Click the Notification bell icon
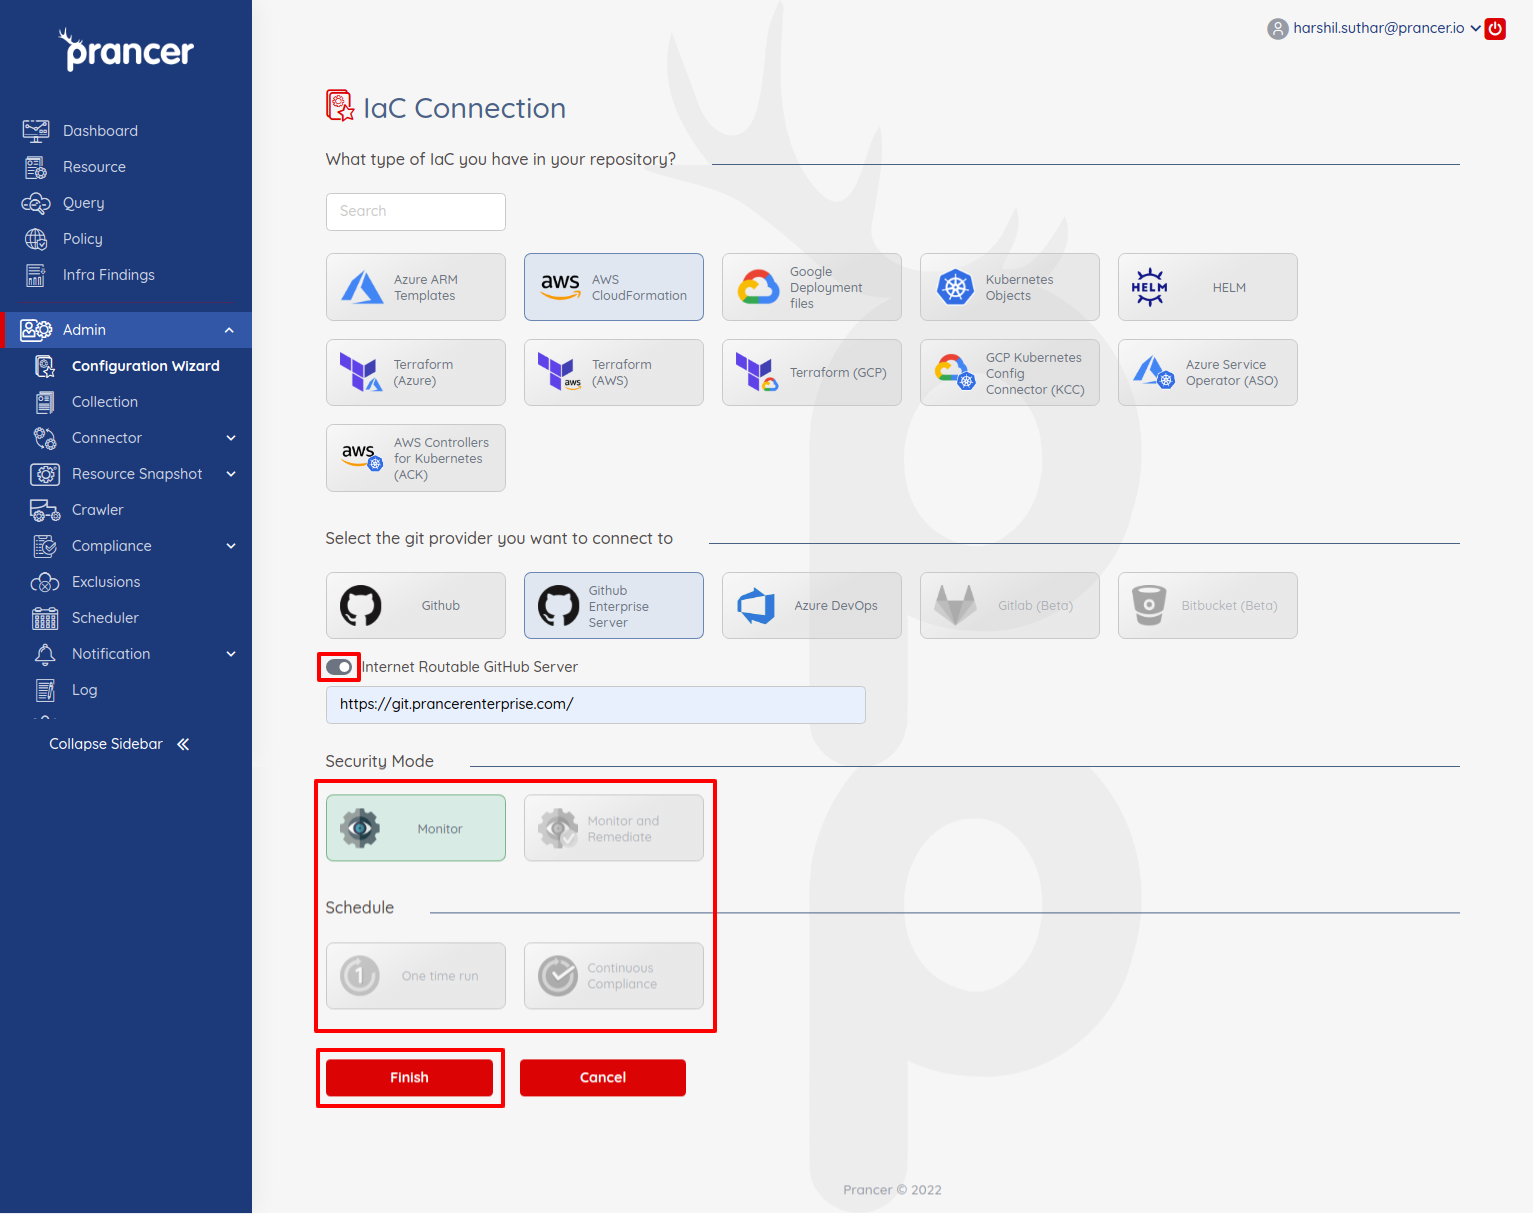Viewport: 1533px width, 1214px height. pos(45,654)
